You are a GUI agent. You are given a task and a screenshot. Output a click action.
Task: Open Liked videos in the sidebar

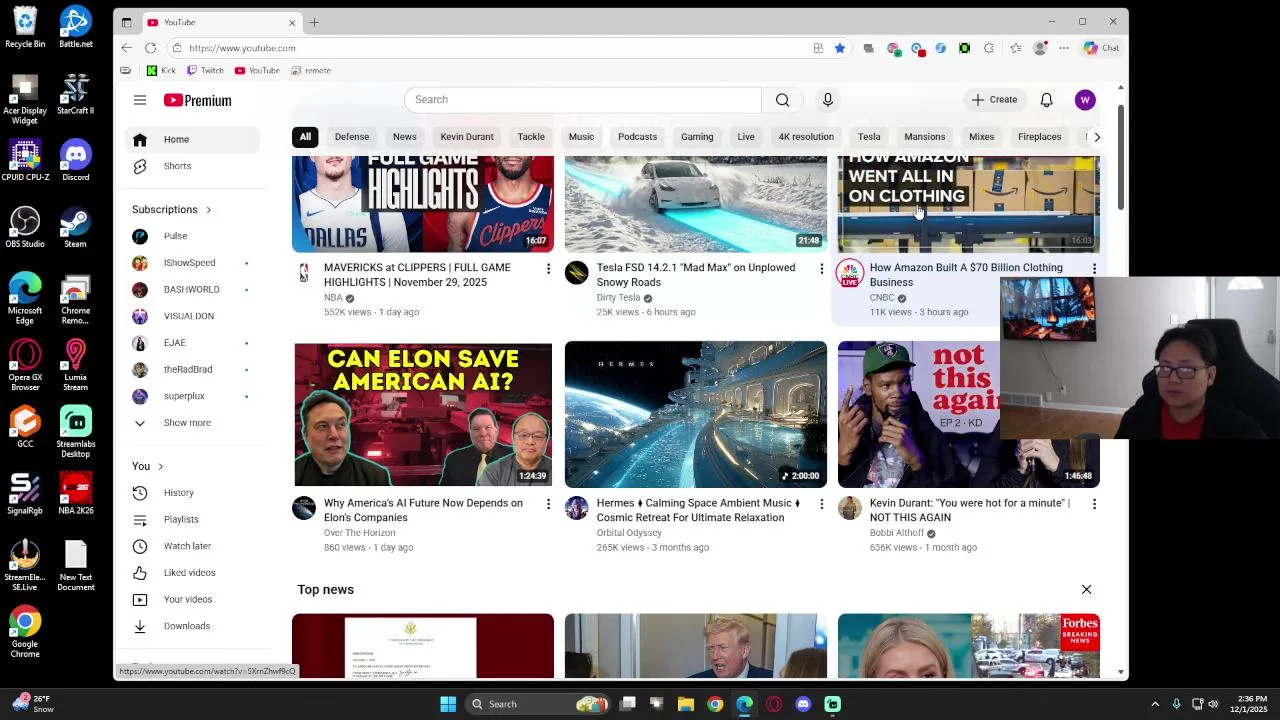pyautogui.click(x=190, y=573)
